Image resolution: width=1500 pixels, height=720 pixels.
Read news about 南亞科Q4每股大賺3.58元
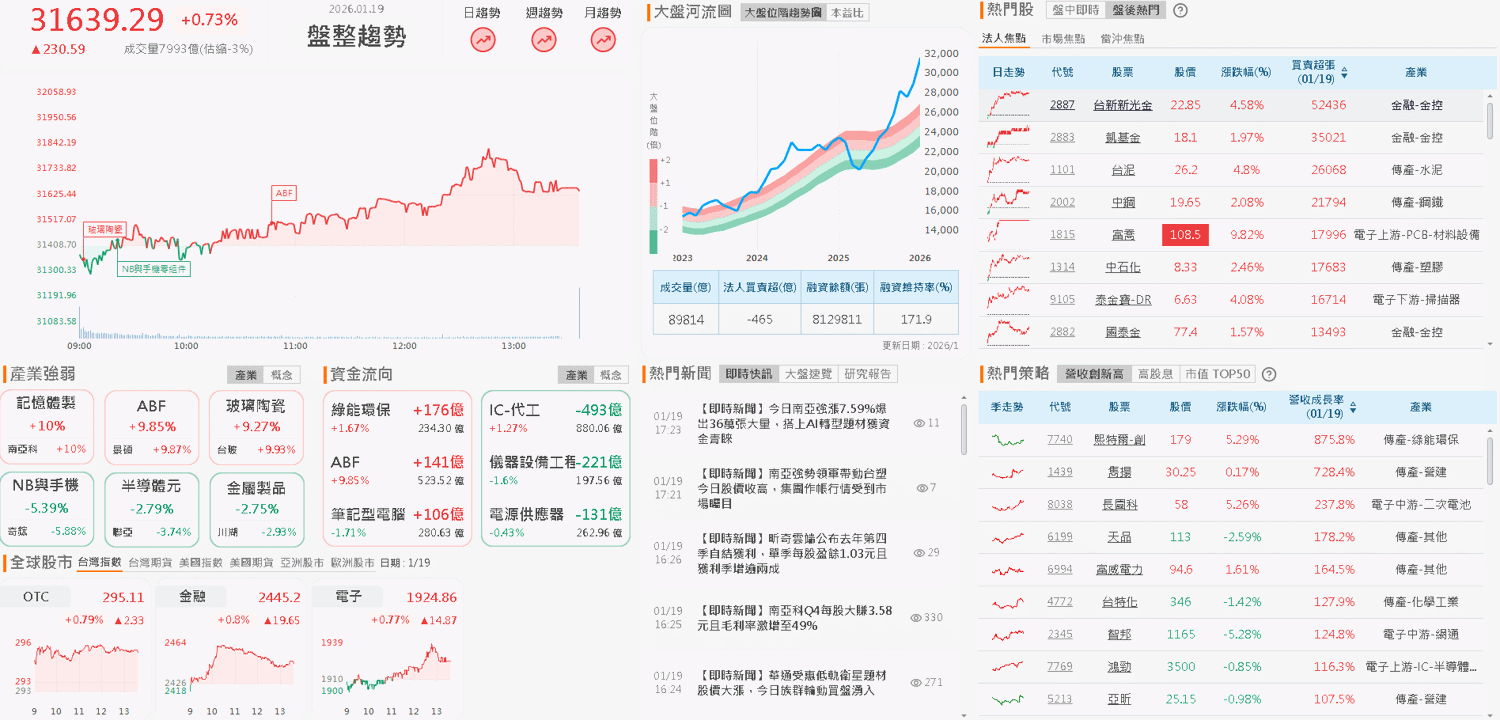[794, 617]
